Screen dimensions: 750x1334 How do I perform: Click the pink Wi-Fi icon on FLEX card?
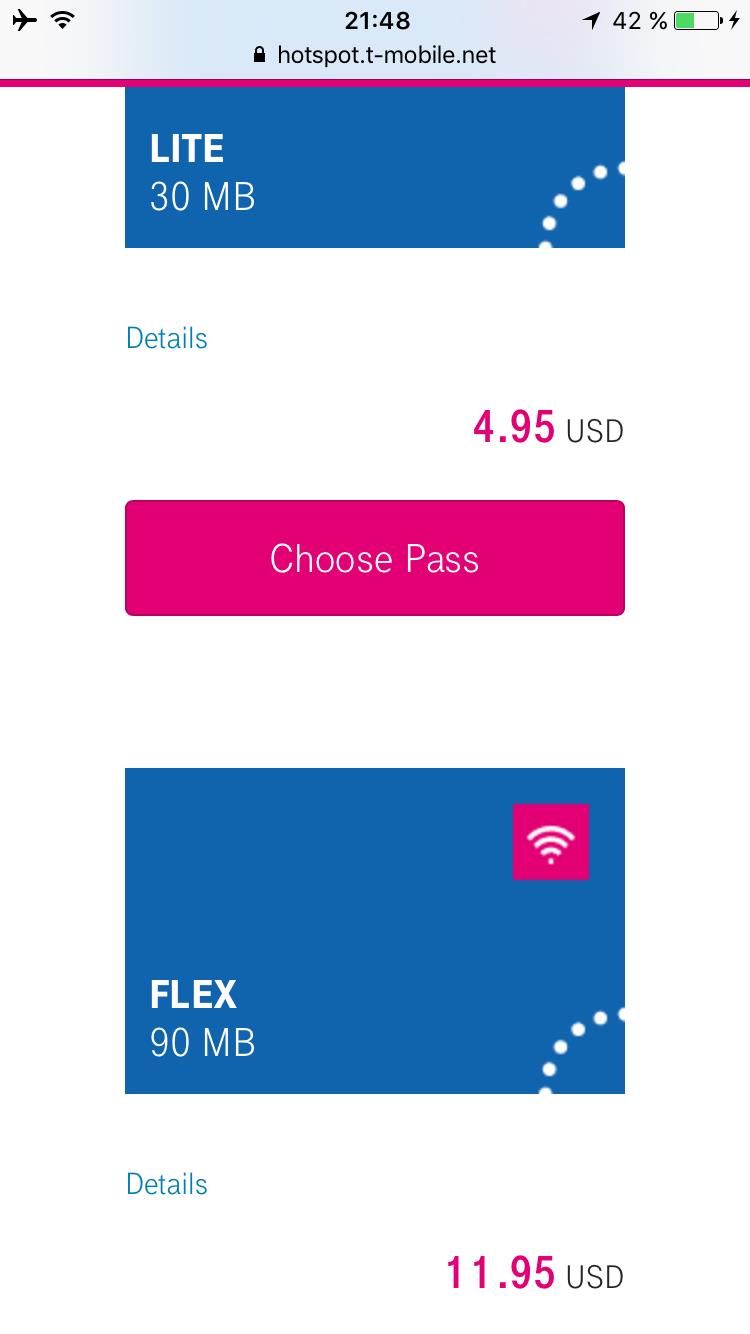(x=550, y=842)
